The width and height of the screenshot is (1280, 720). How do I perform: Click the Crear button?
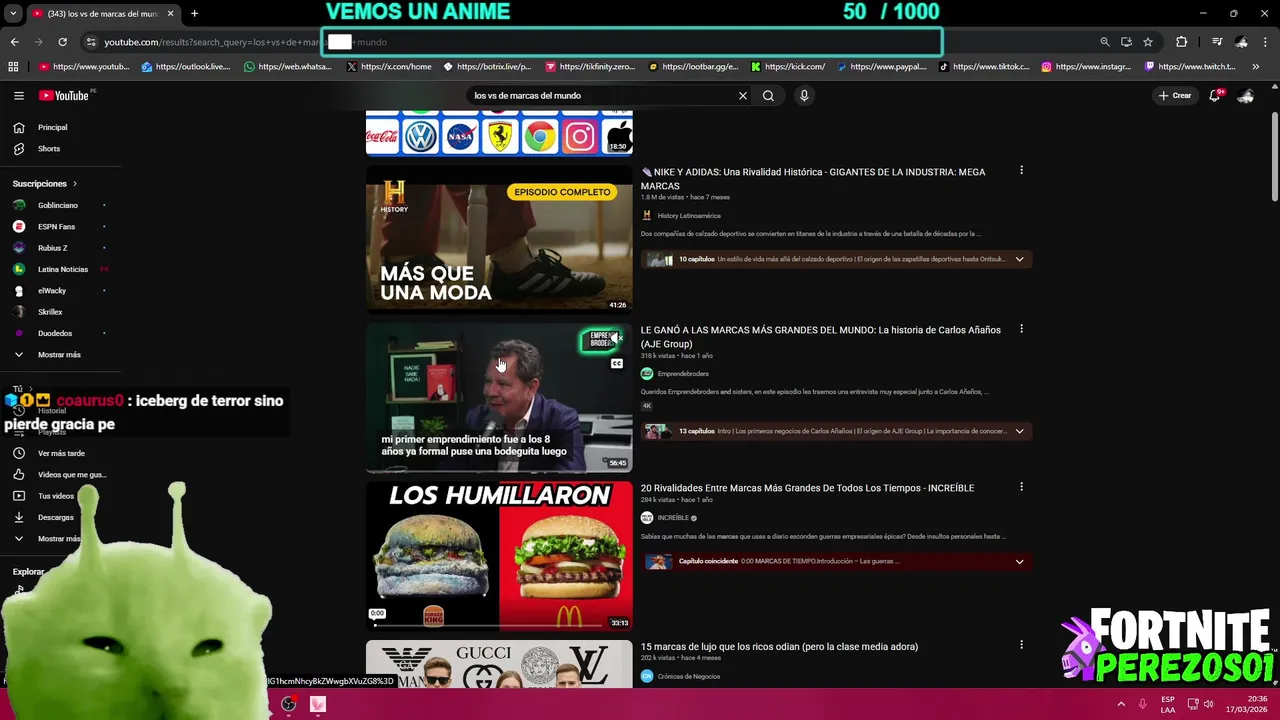point(1175,96)
